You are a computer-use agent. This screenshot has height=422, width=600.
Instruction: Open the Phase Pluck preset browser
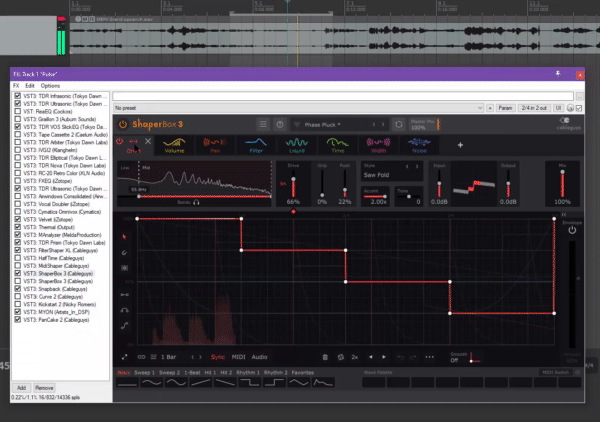click(x=323, y=125)
